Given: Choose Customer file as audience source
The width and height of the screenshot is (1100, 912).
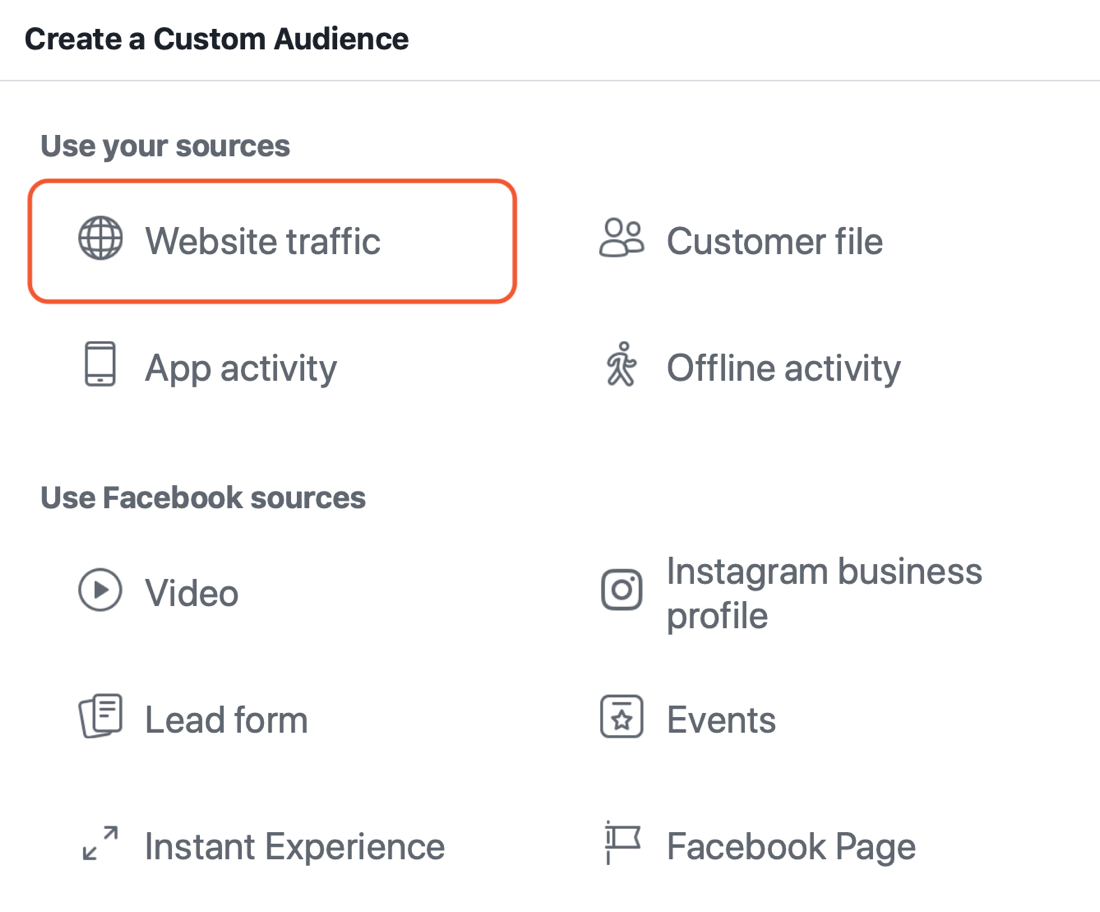Looking at the screenshot, I should (775, 240).
